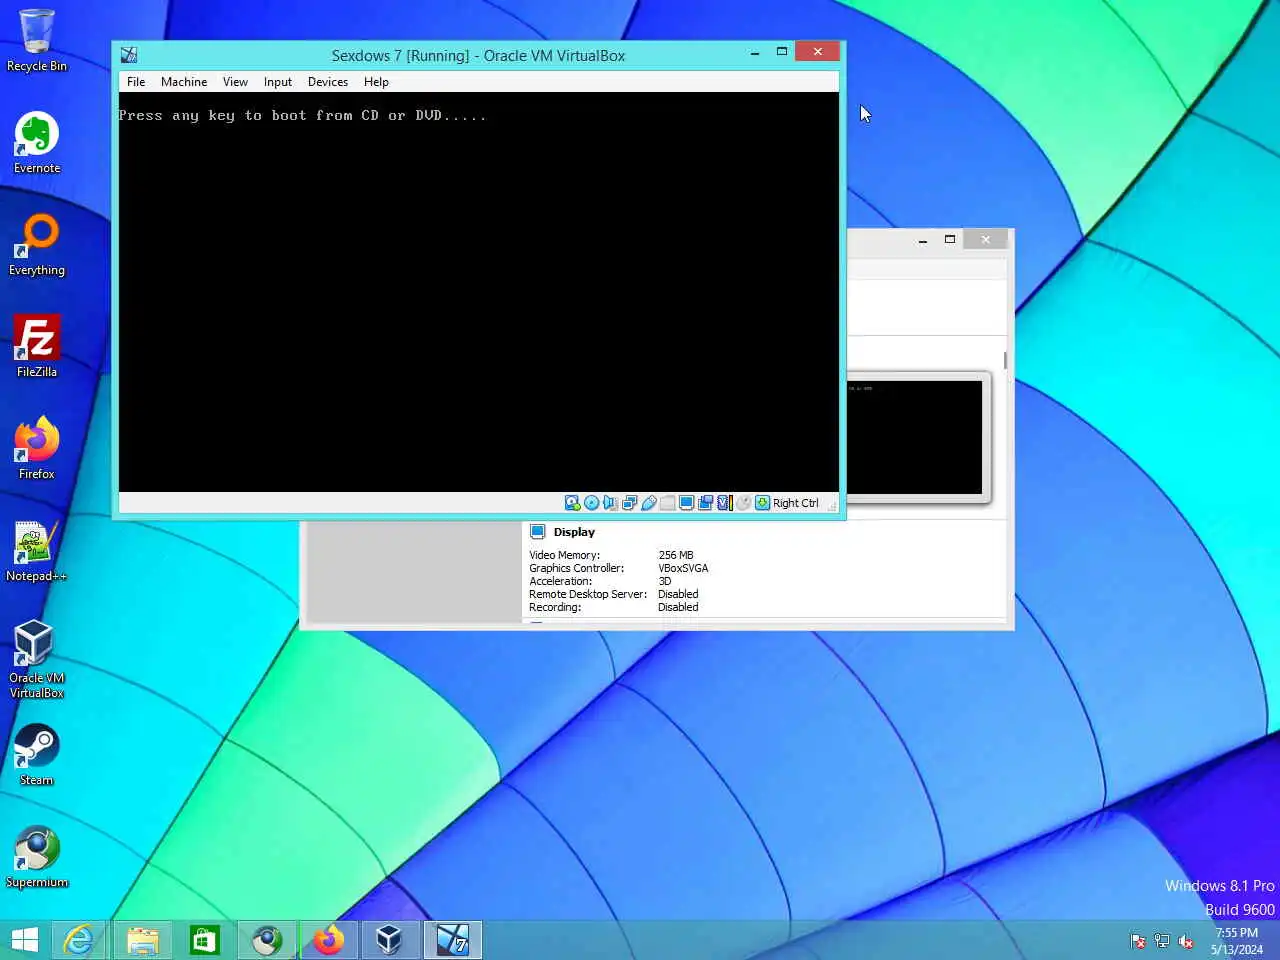Click the Display section monitor icon
Image resolution: width=1280 pixels, height=960 pixels.
(x=537, y=532)
